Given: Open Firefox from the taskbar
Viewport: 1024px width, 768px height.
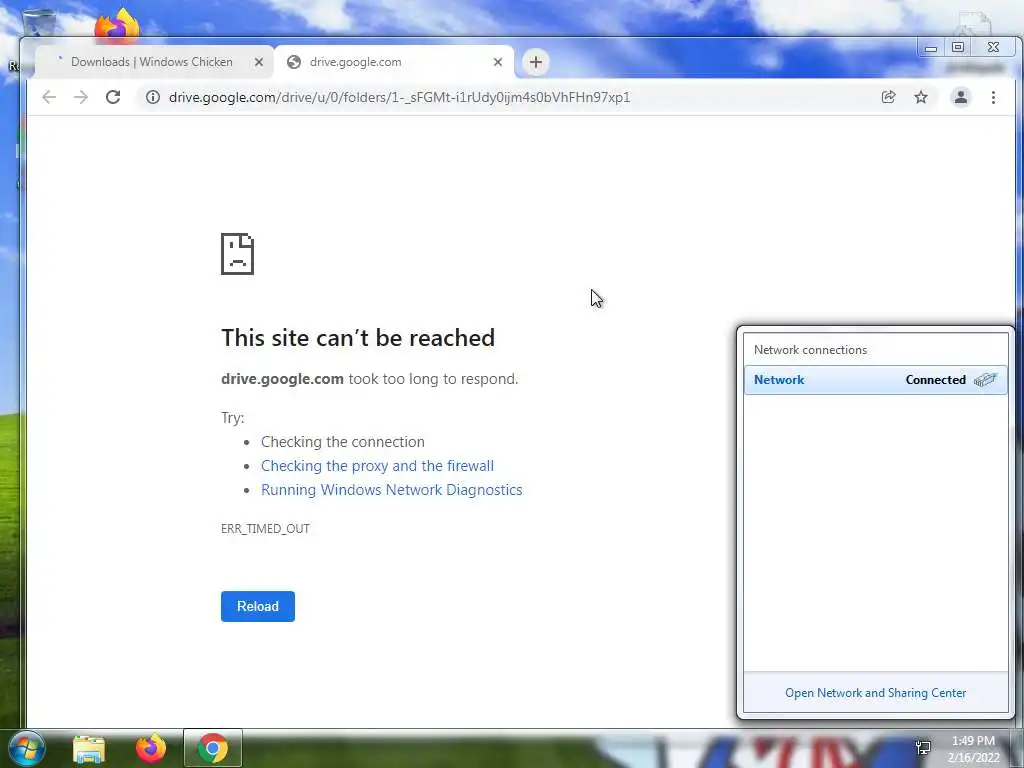Looking at the screenshot, I should tap(151, 748).
